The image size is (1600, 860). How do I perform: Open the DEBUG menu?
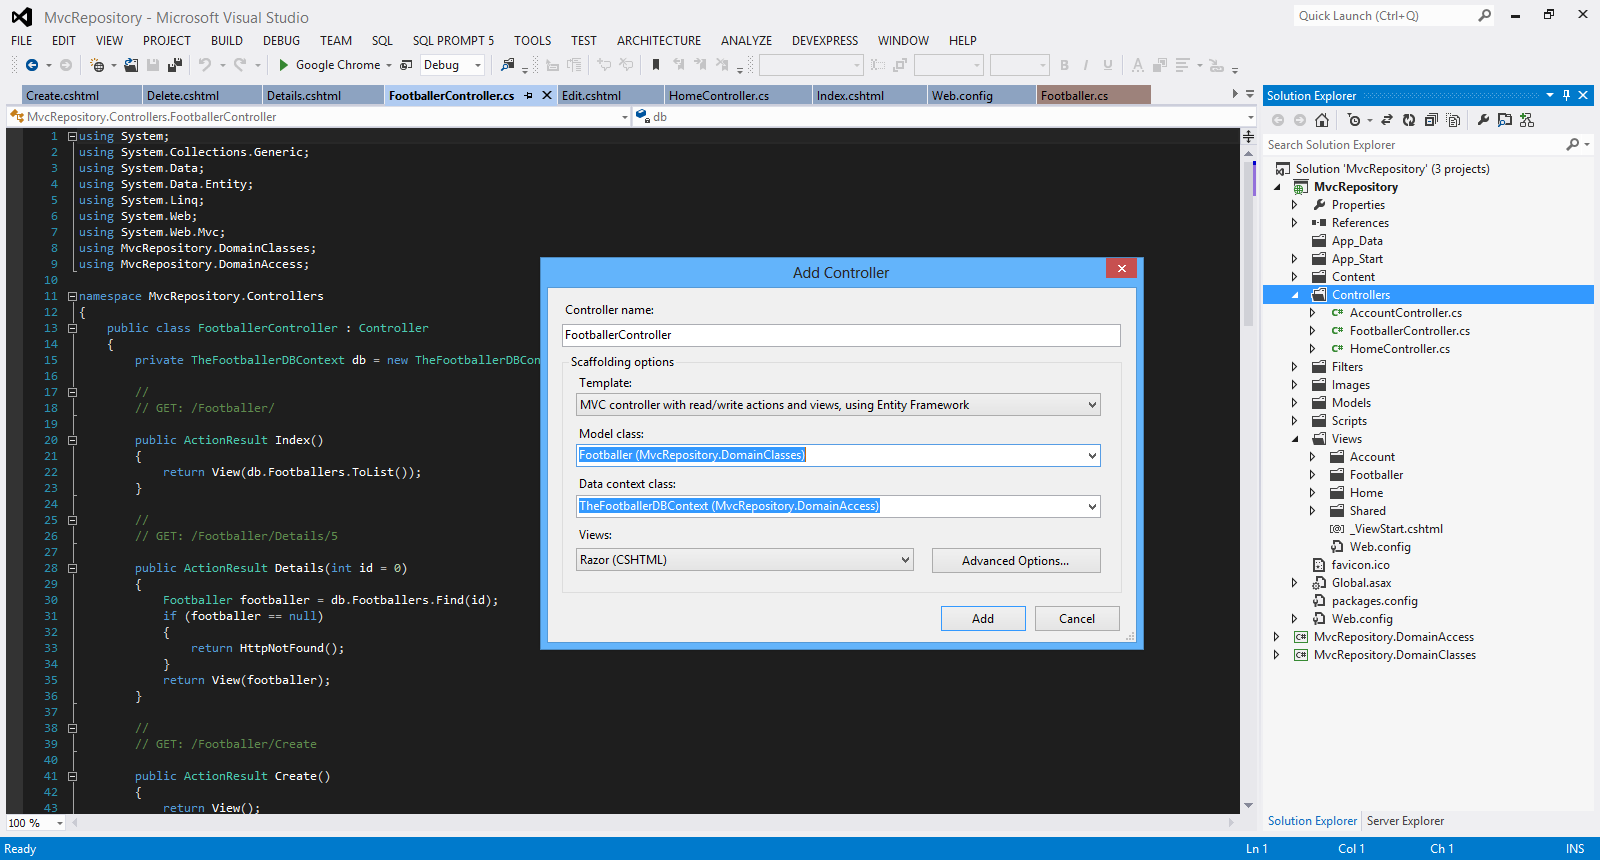coord(281,41)
